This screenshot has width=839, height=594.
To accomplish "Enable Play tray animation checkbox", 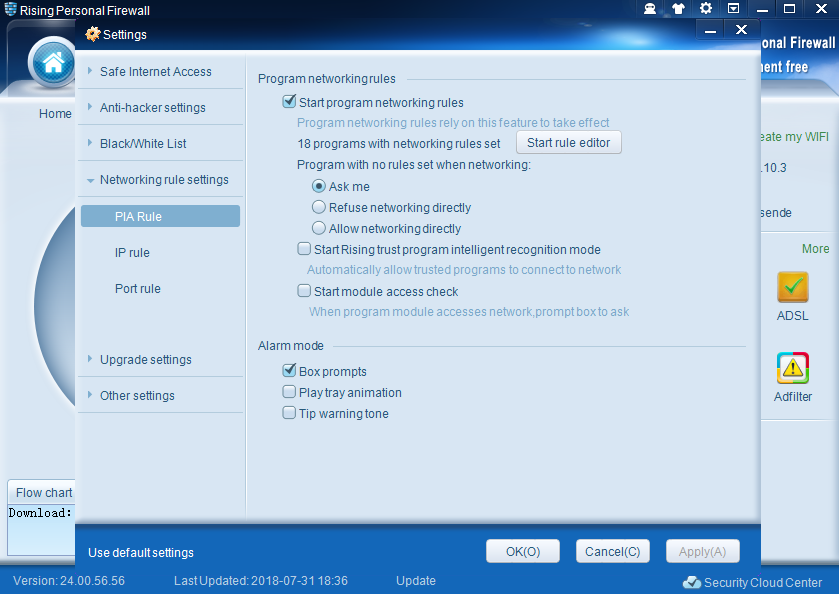I will (289, 392).
